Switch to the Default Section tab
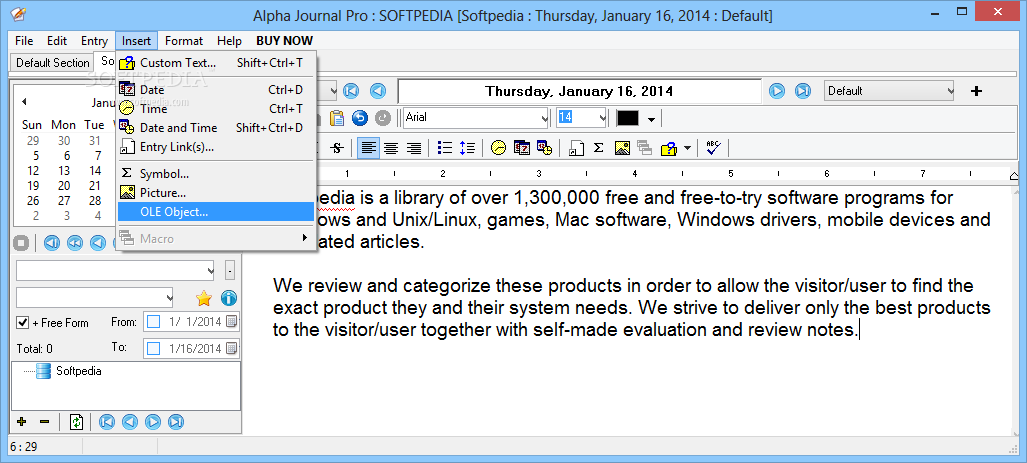The image size is (1027, 463). click(x=52, y=63)
